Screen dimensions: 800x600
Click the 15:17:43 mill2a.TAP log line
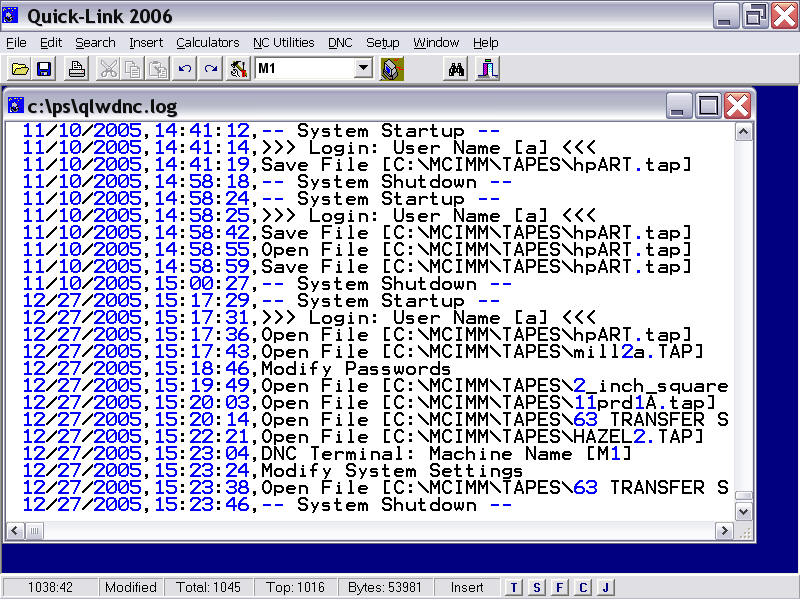tap(363, 352)
